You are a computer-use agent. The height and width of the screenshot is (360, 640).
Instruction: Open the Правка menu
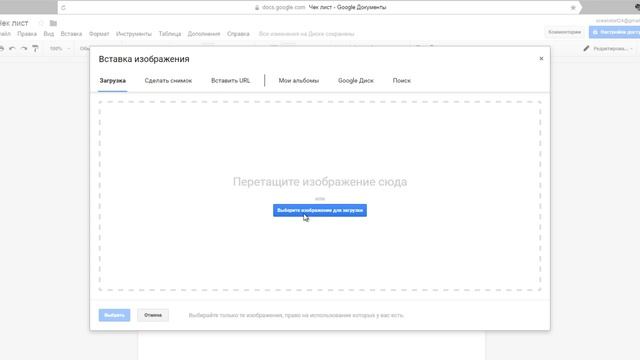[27, 34]
